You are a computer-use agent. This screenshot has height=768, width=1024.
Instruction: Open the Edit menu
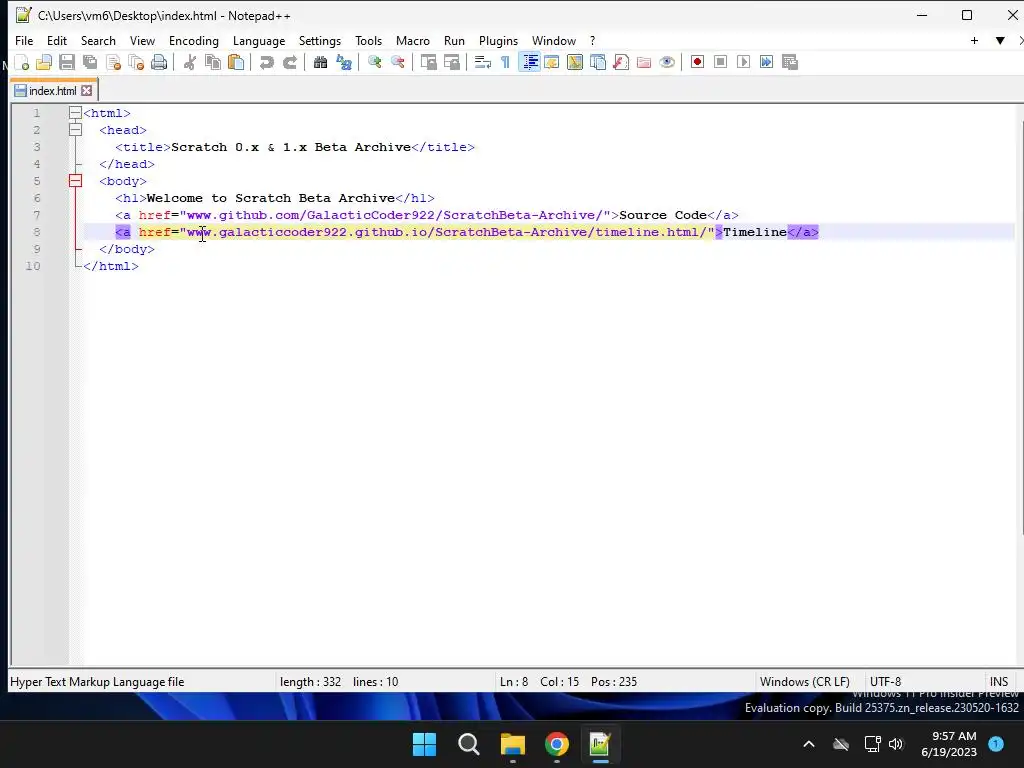(57, 40)
